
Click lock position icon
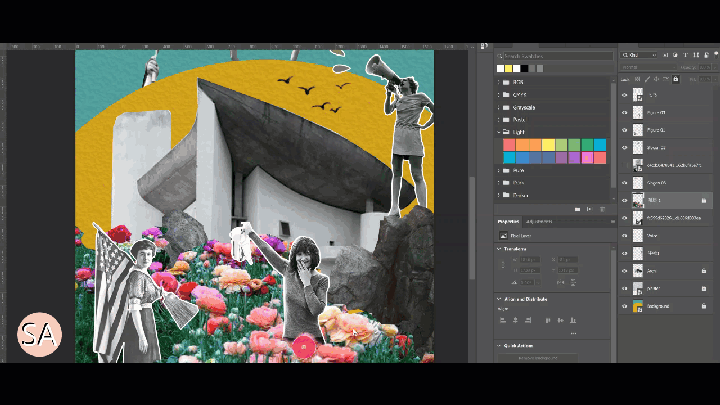(656, 79)
